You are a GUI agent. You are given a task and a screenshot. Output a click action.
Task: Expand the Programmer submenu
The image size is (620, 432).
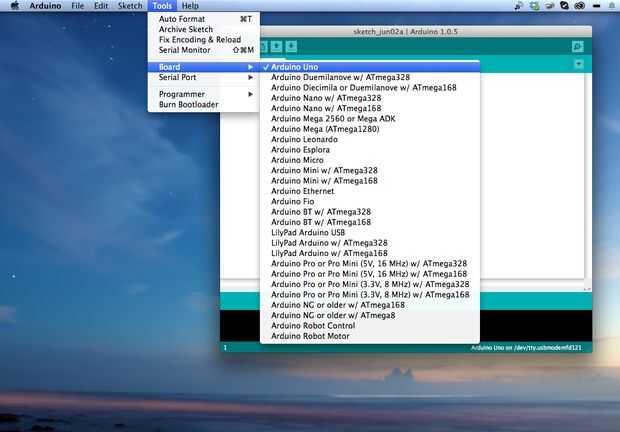pyautogui.click(x=204, y=94)
